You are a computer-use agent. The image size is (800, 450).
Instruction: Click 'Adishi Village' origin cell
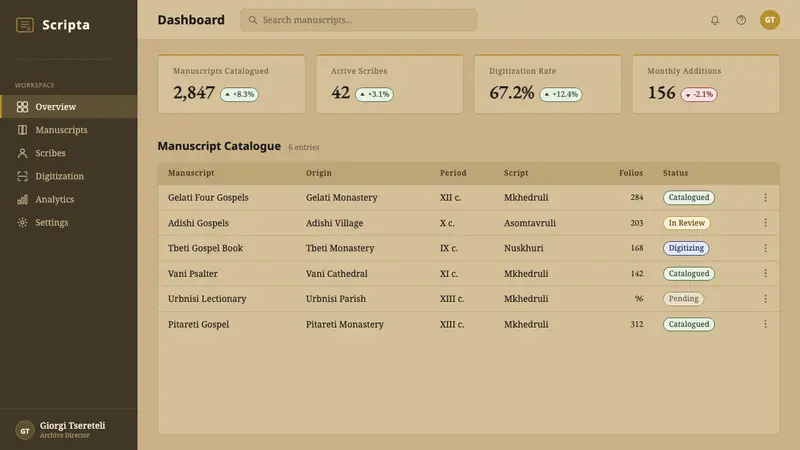(335, 223)
